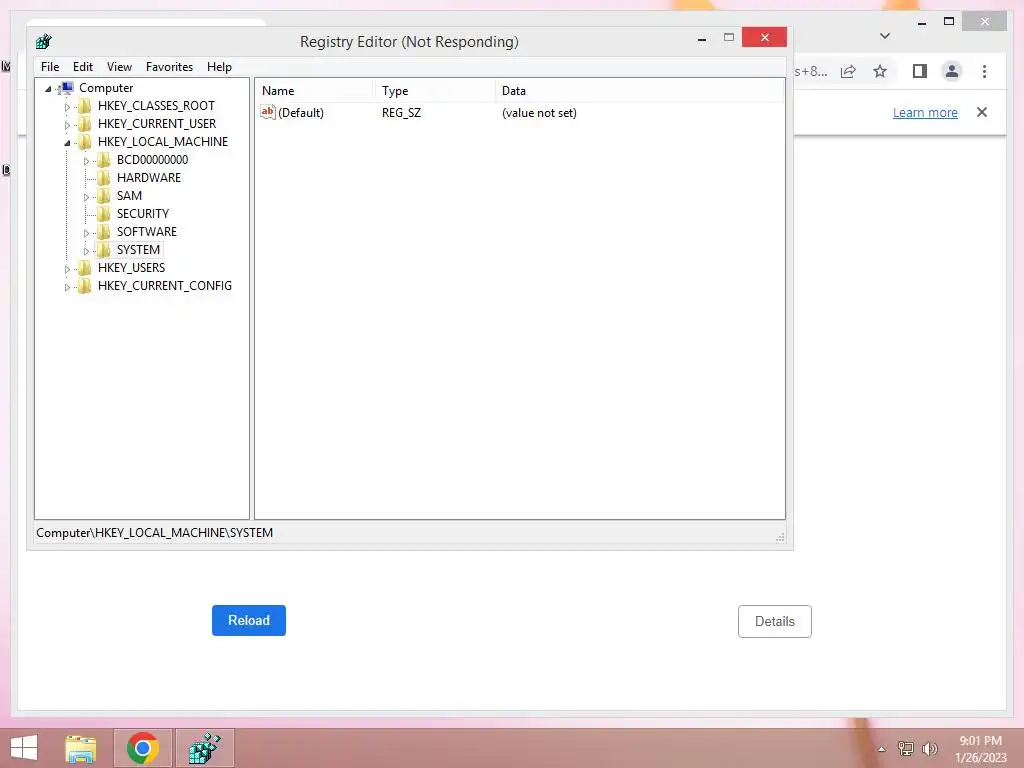
Task: Open the Favorites menu
Action: click(169, 67)
